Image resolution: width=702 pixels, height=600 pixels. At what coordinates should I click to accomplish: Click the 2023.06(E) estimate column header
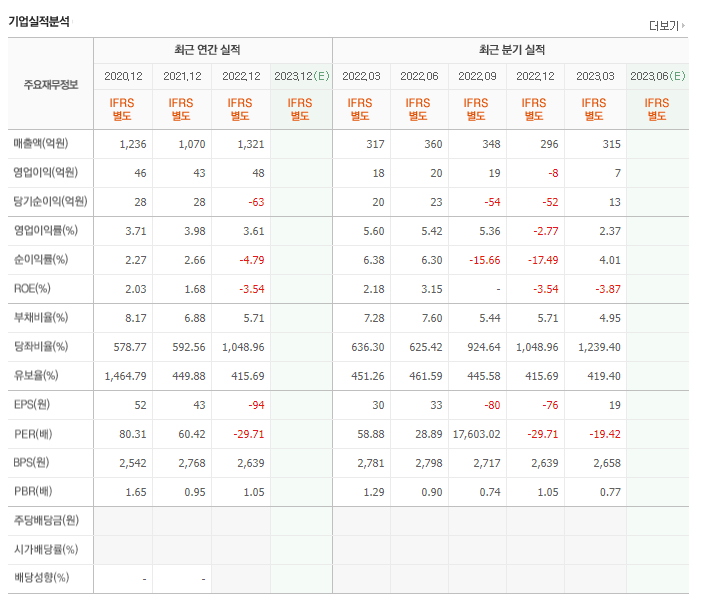point(658,76)
